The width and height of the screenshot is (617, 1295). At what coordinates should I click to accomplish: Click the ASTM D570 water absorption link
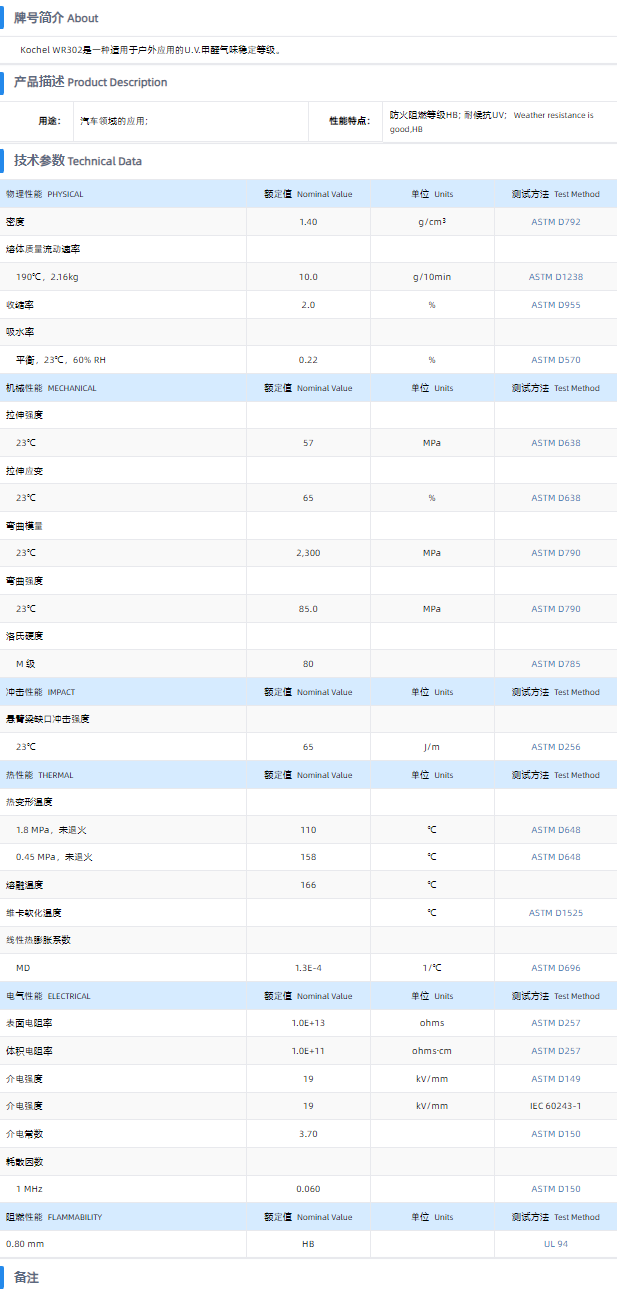(x=555, y=360)
